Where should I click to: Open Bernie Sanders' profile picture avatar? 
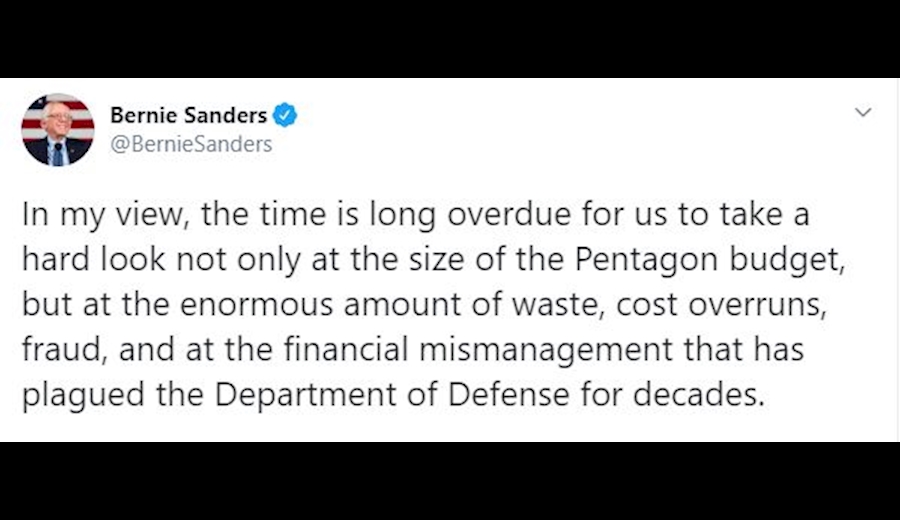tap(57, 130)
